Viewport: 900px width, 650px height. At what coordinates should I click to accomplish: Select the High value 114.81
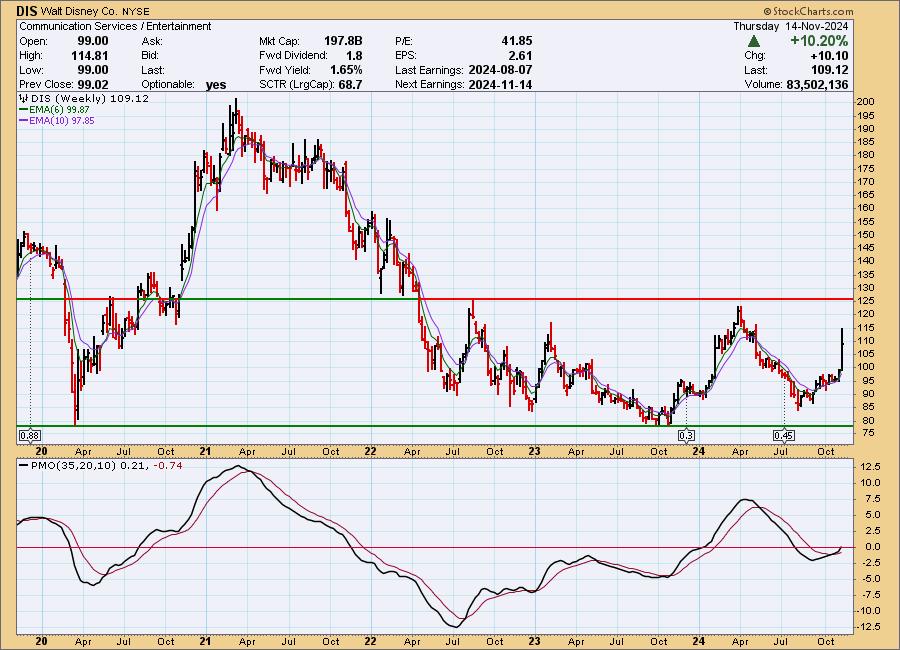point(90,56)
